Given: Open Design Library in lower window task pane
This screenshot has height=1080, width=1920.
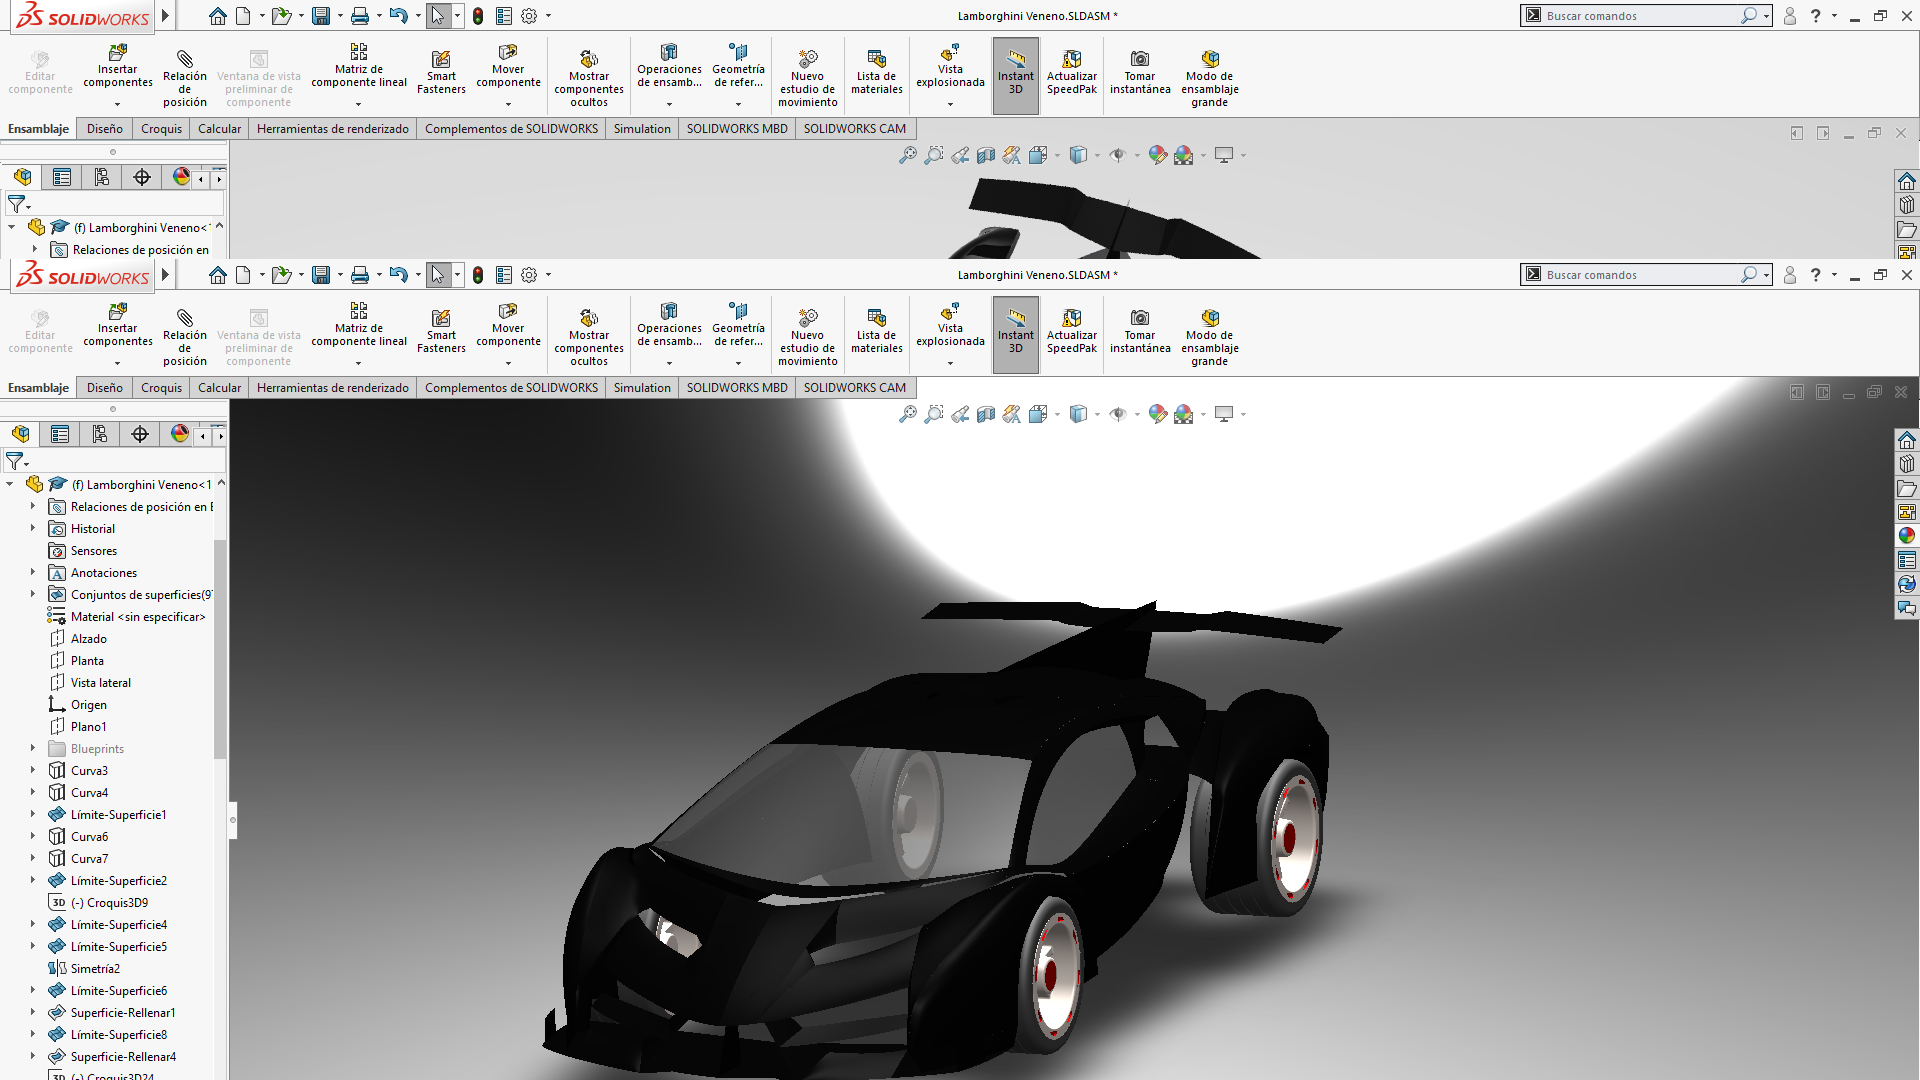Looking at the screenshot, I should coord(1907,464).
